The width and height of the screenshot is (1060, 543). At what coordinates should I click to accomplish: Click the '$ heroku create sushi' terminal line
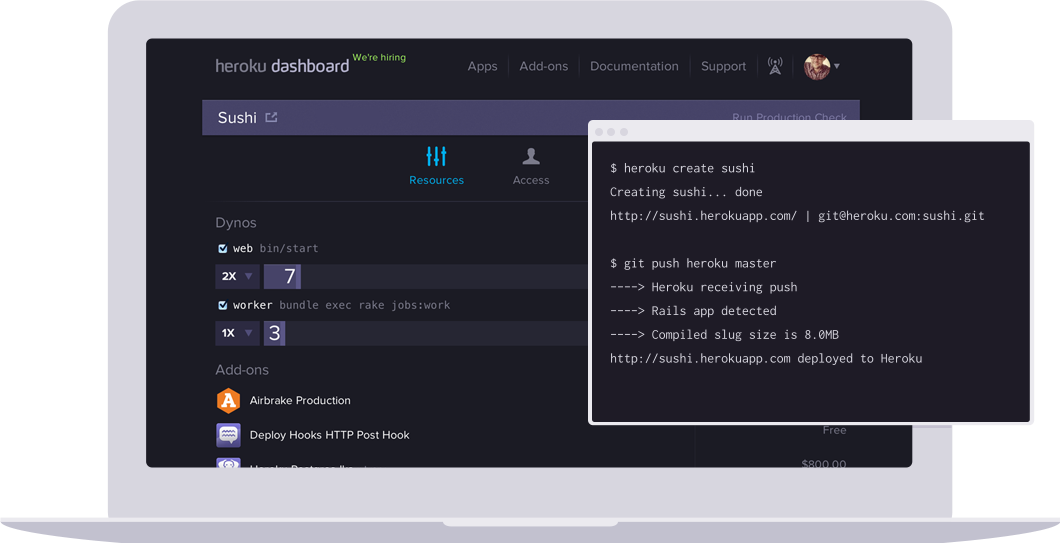(682, 168)
